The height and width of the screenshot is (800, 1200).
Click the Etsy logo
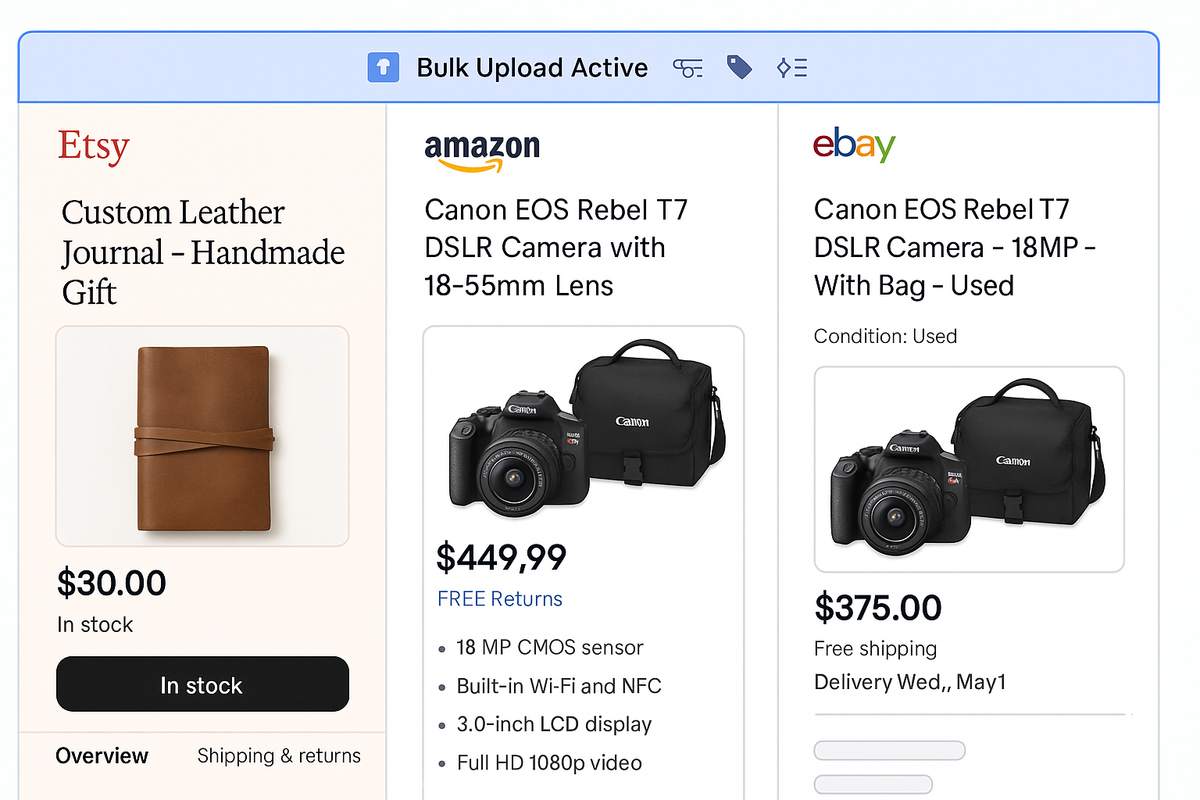[x=93, y=147]
